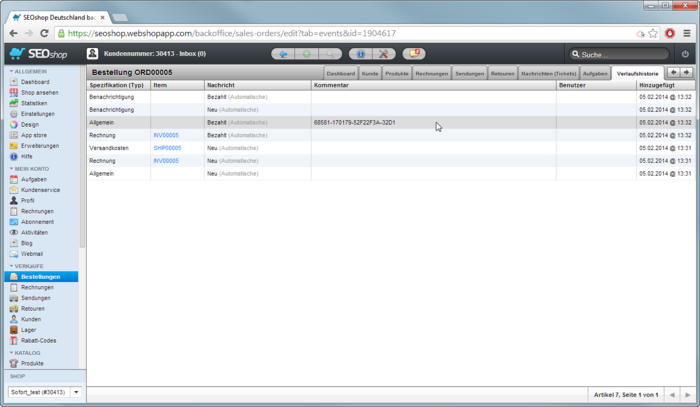Collapse the ALLGEMEIN sidebar section

tap(30, 71)
